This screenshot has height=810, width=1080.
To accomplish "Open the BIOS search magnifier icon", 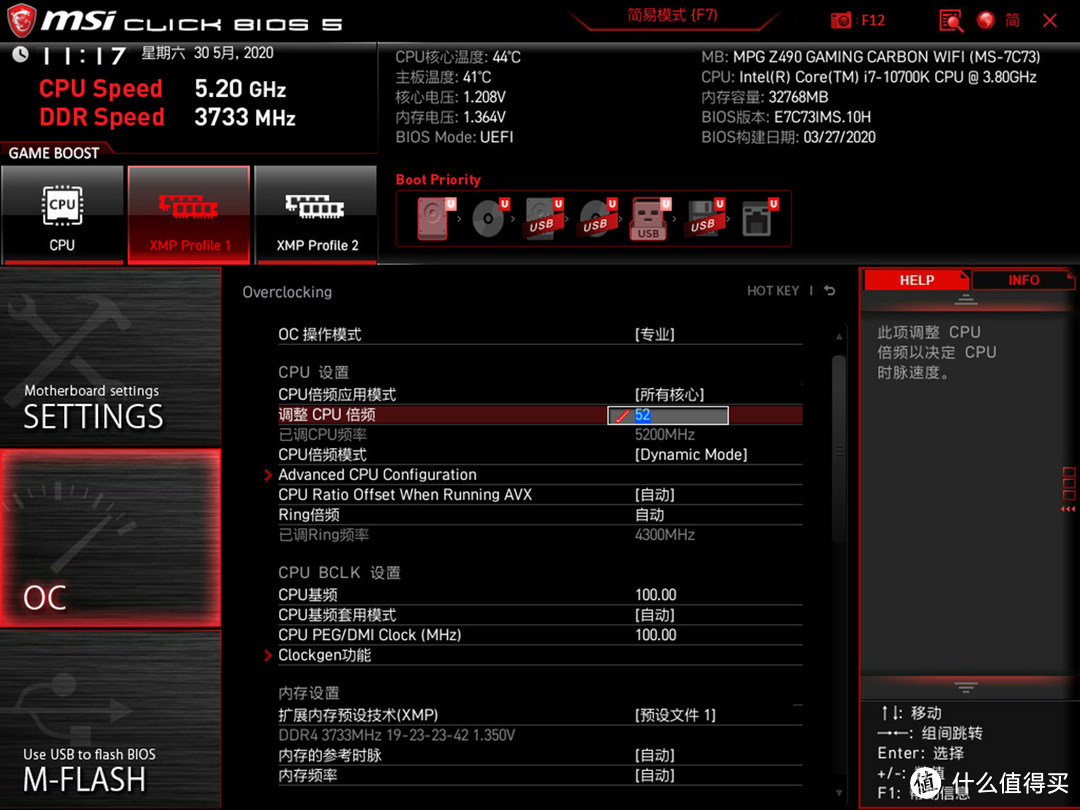I will point(951,21).
